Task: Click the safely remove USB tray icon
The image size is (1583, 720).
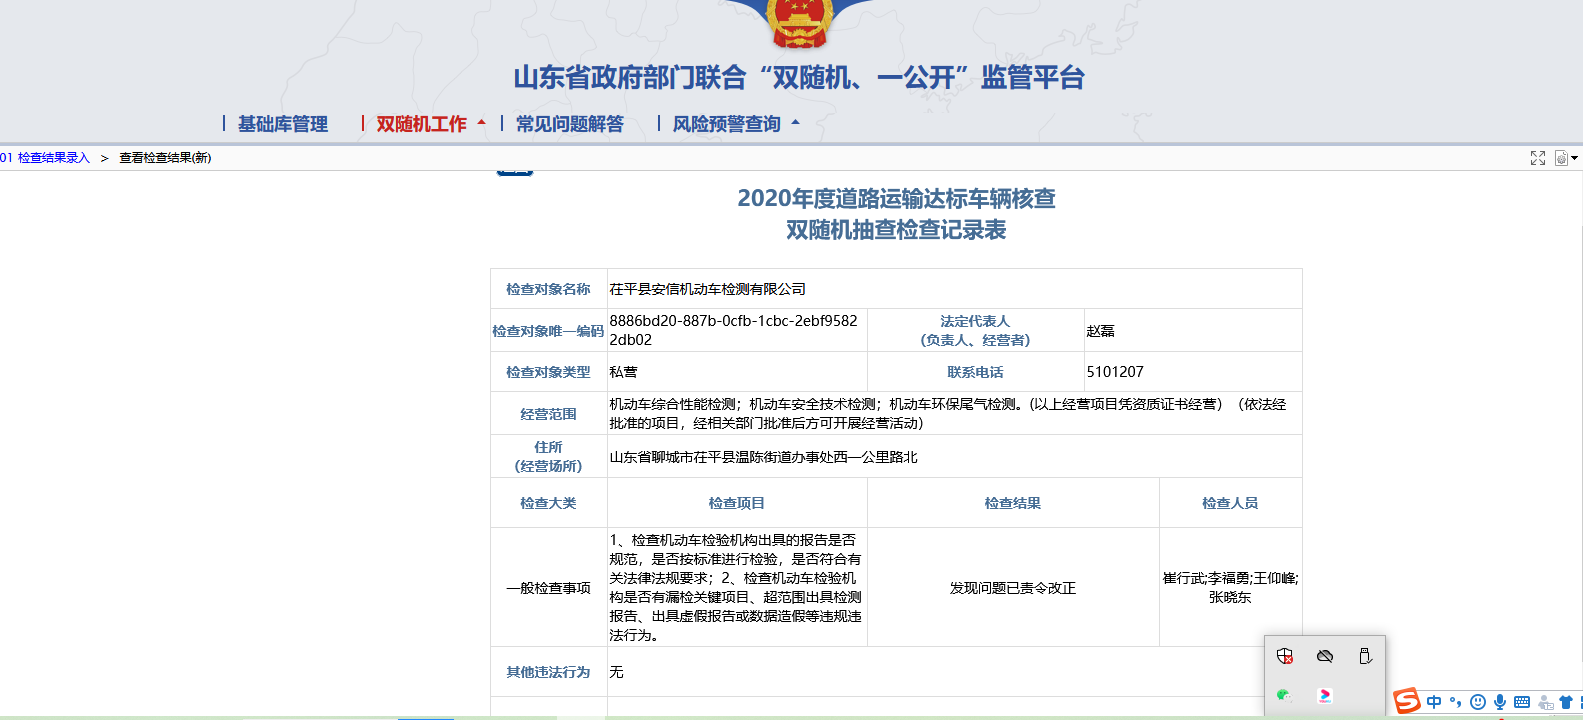Action: pyautogui.click(x=1365, y=656)
